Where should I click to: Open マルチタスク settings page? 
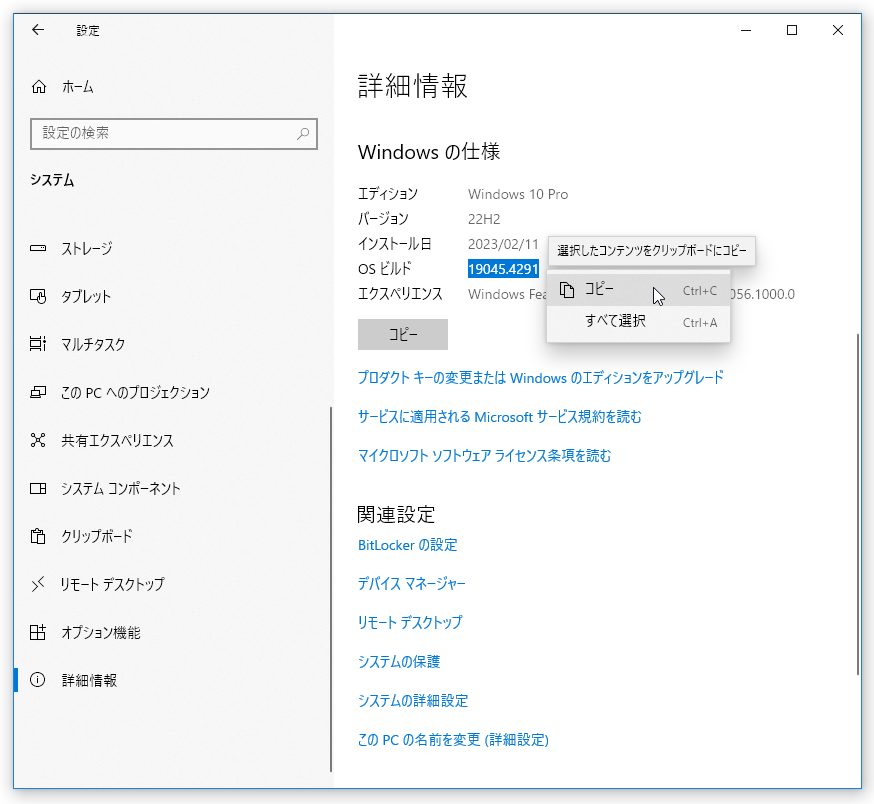coord(173,344)
